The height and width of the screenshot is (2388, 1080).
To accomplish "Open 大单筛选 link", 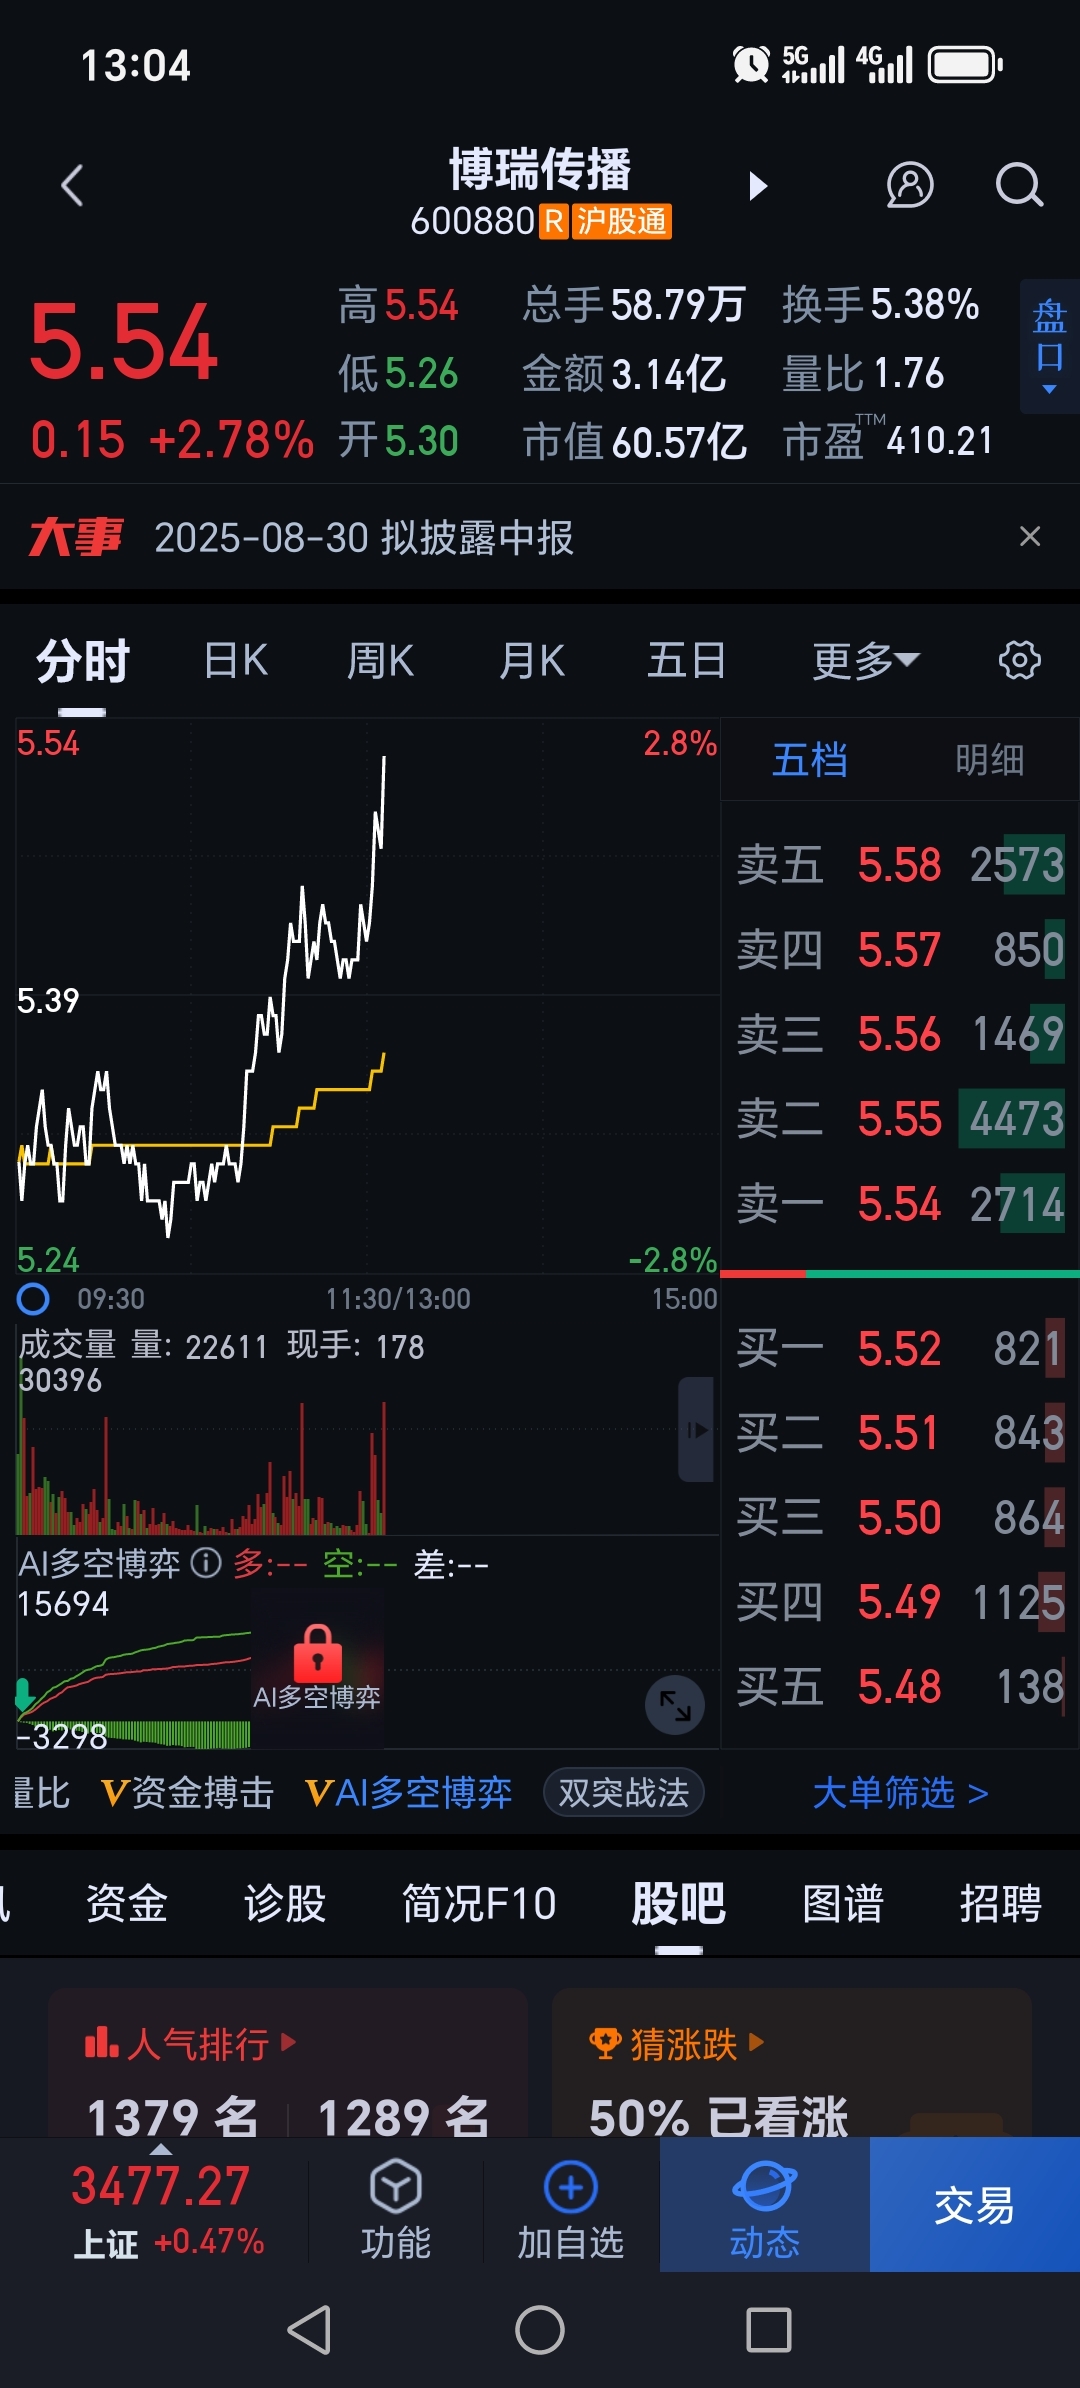I will [901, 1793].
